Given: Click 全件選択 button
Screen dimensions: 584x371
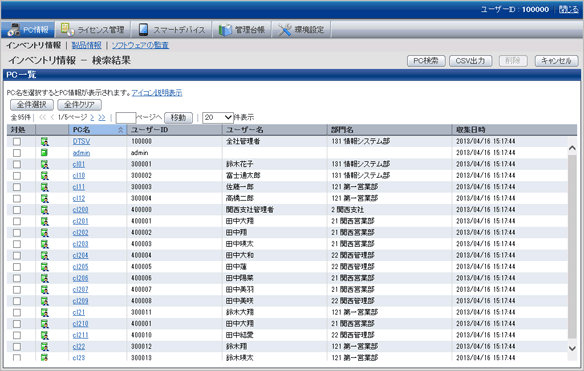Looking at the screenshot, I should click(x=32, y=105).
